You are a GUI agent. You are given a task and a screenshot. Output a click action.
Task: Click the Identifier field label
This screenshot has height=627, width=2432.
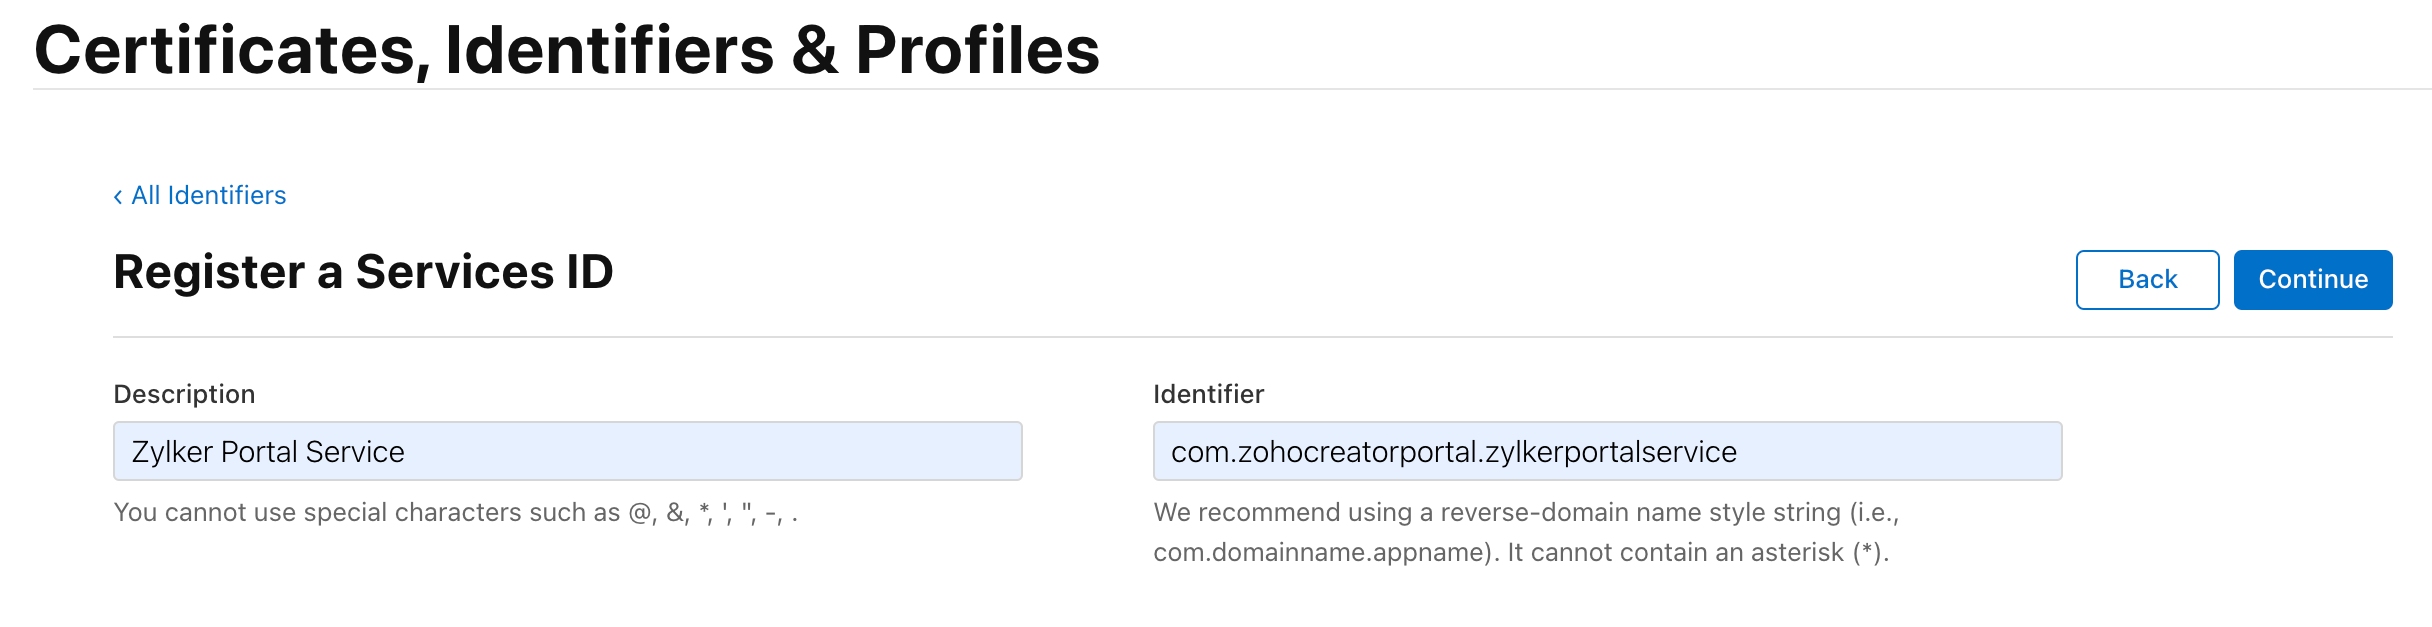coord(1208,394)
